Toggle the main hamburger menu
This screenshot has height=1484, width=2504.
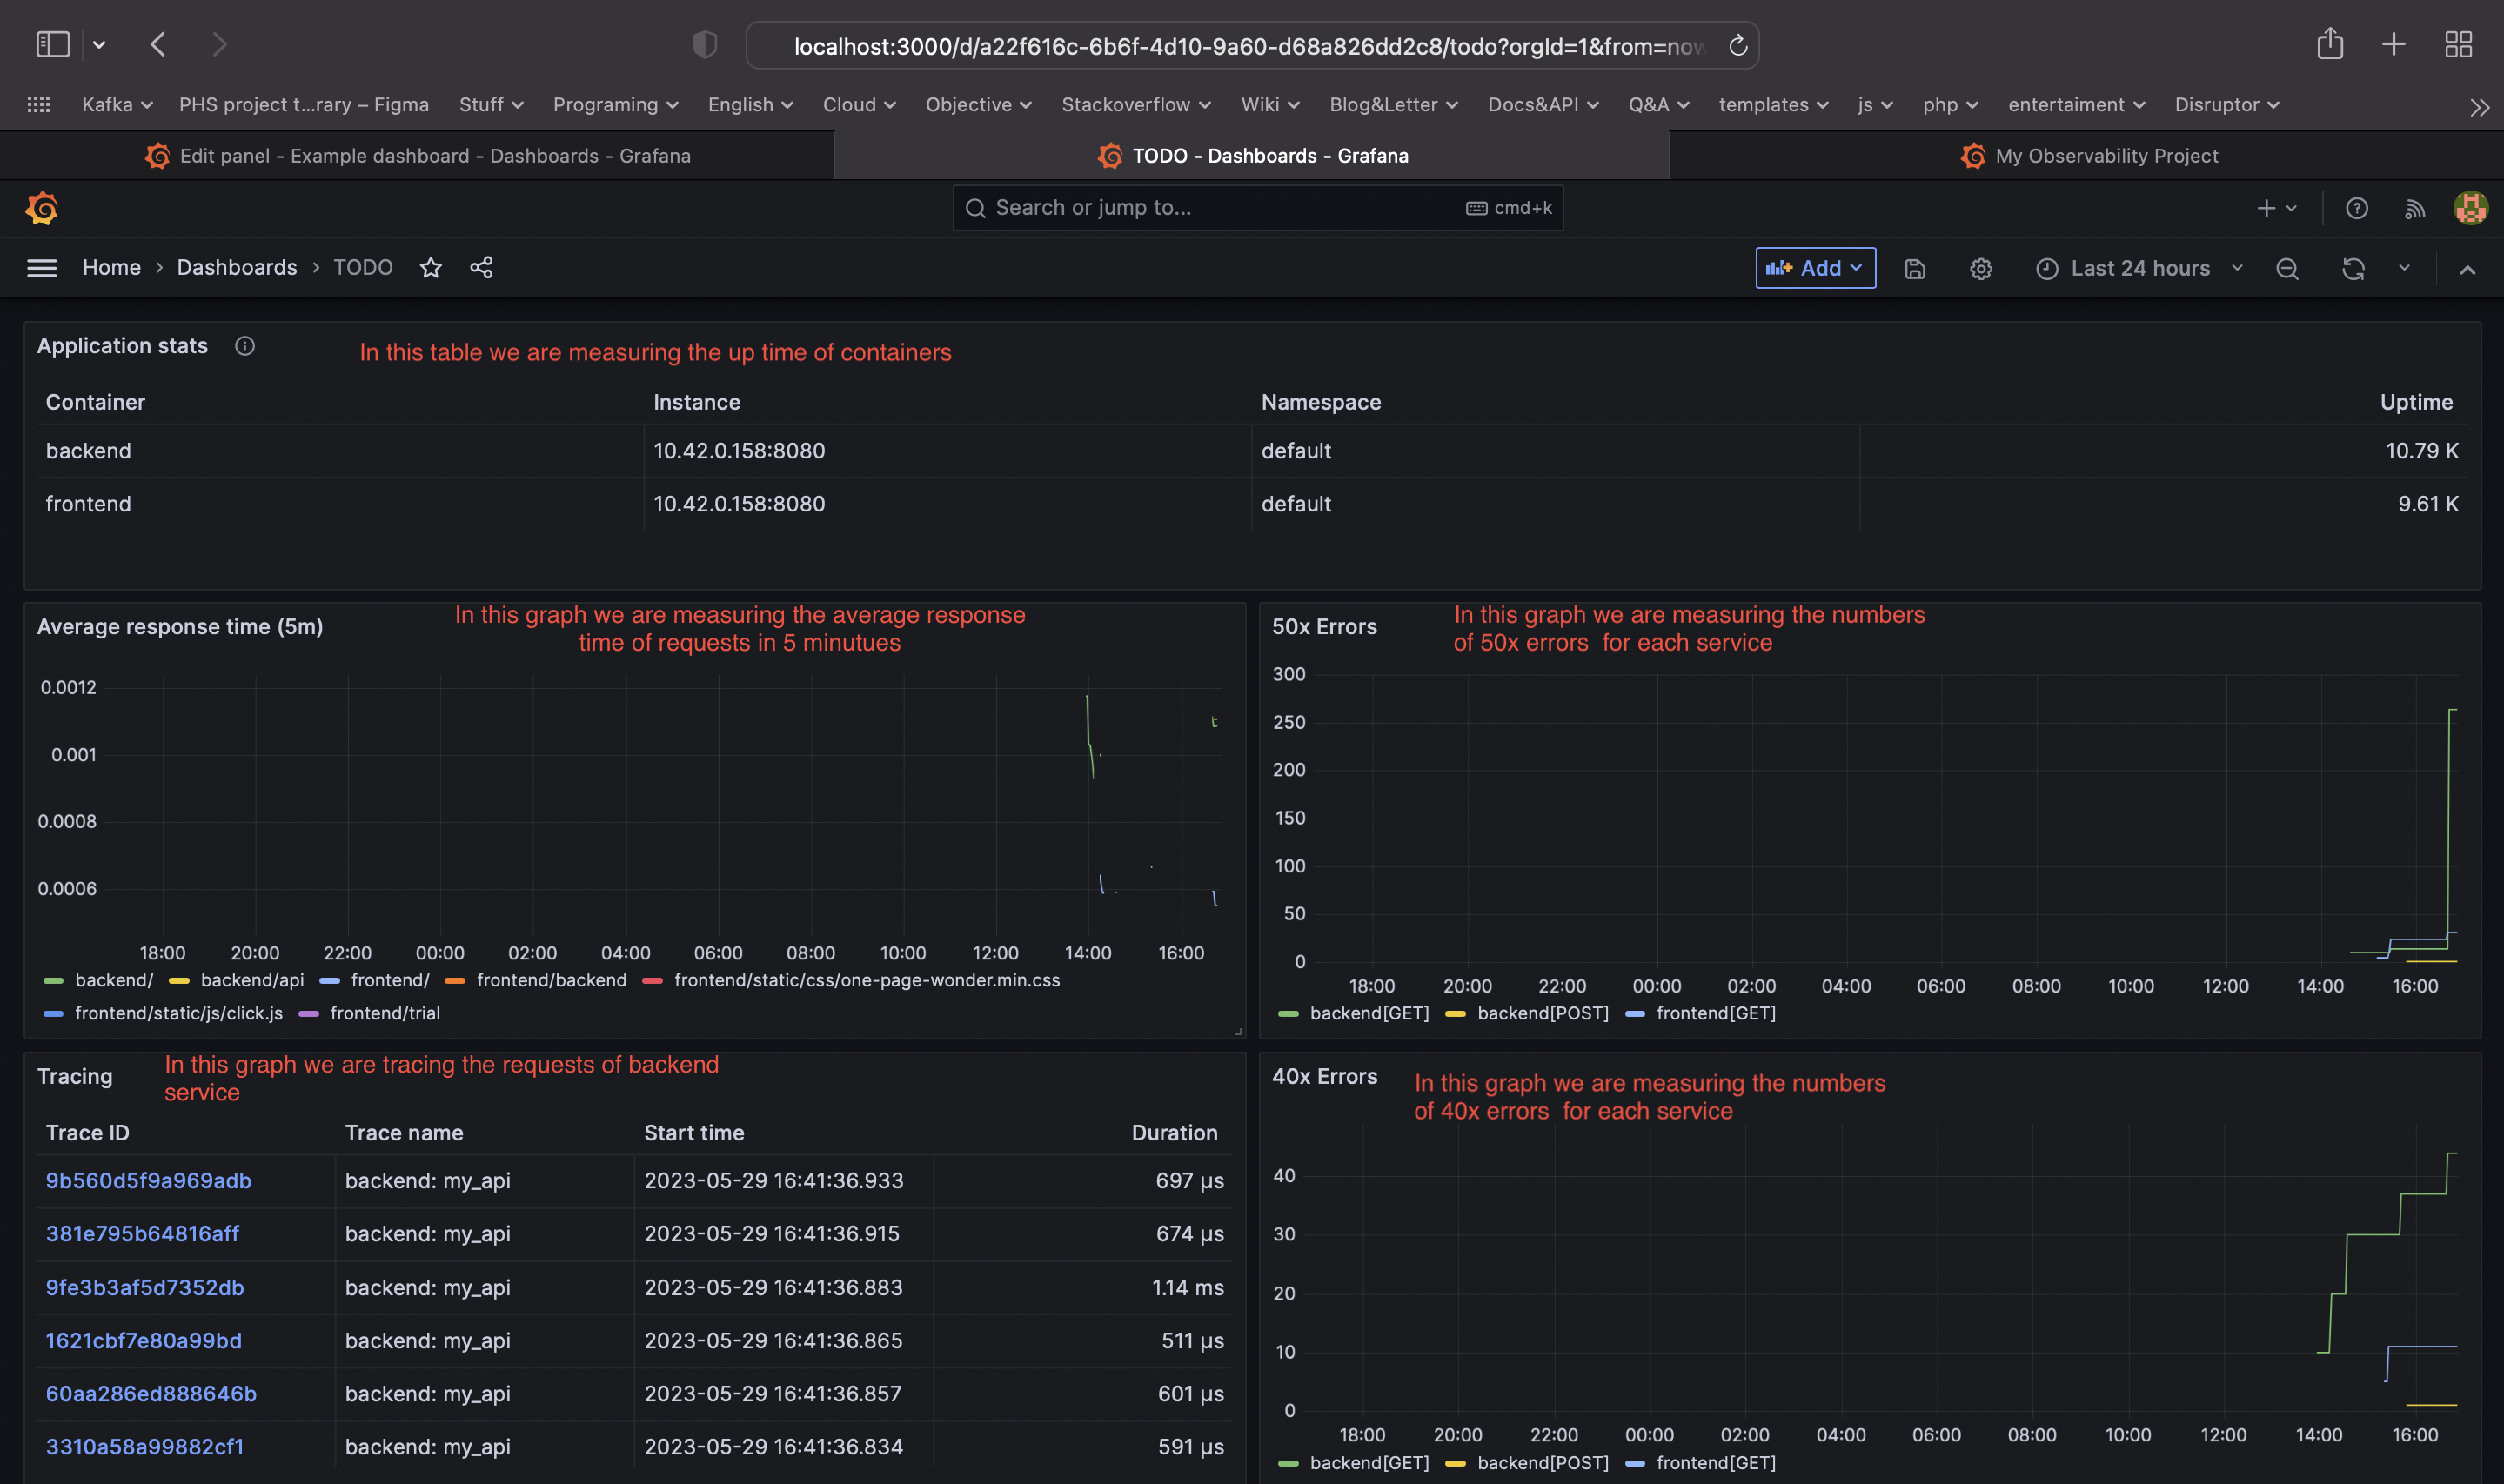[x=41, y=268]
